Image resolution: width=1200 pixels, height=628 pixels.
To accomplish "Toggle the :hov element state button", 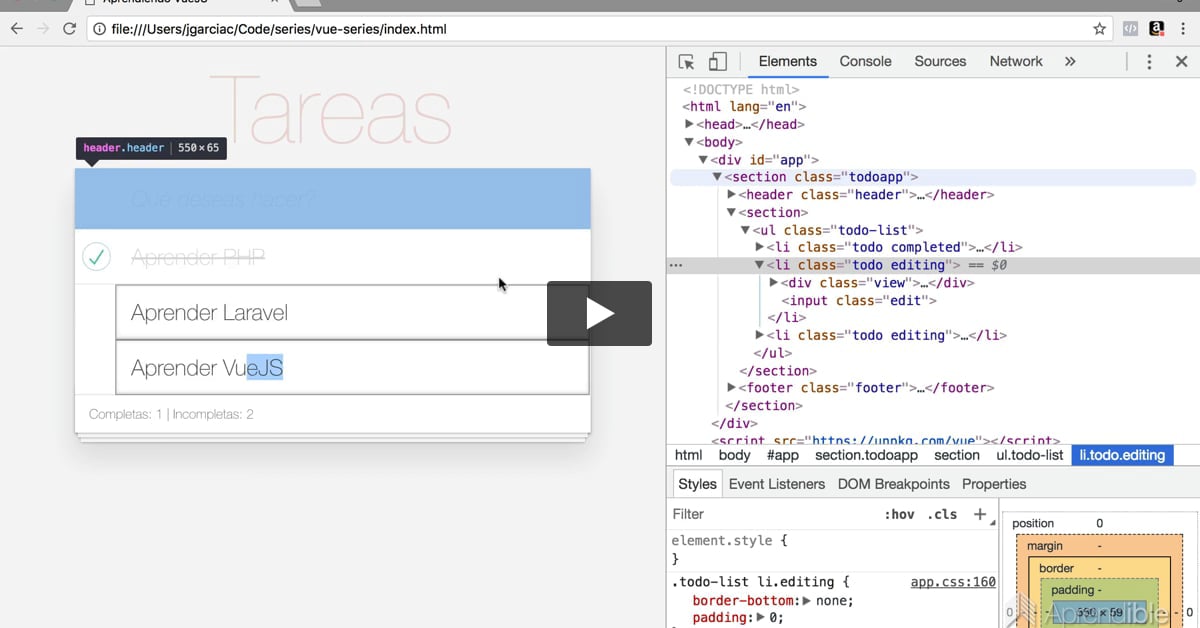I will pyautogui.click(x=899, y=514).
